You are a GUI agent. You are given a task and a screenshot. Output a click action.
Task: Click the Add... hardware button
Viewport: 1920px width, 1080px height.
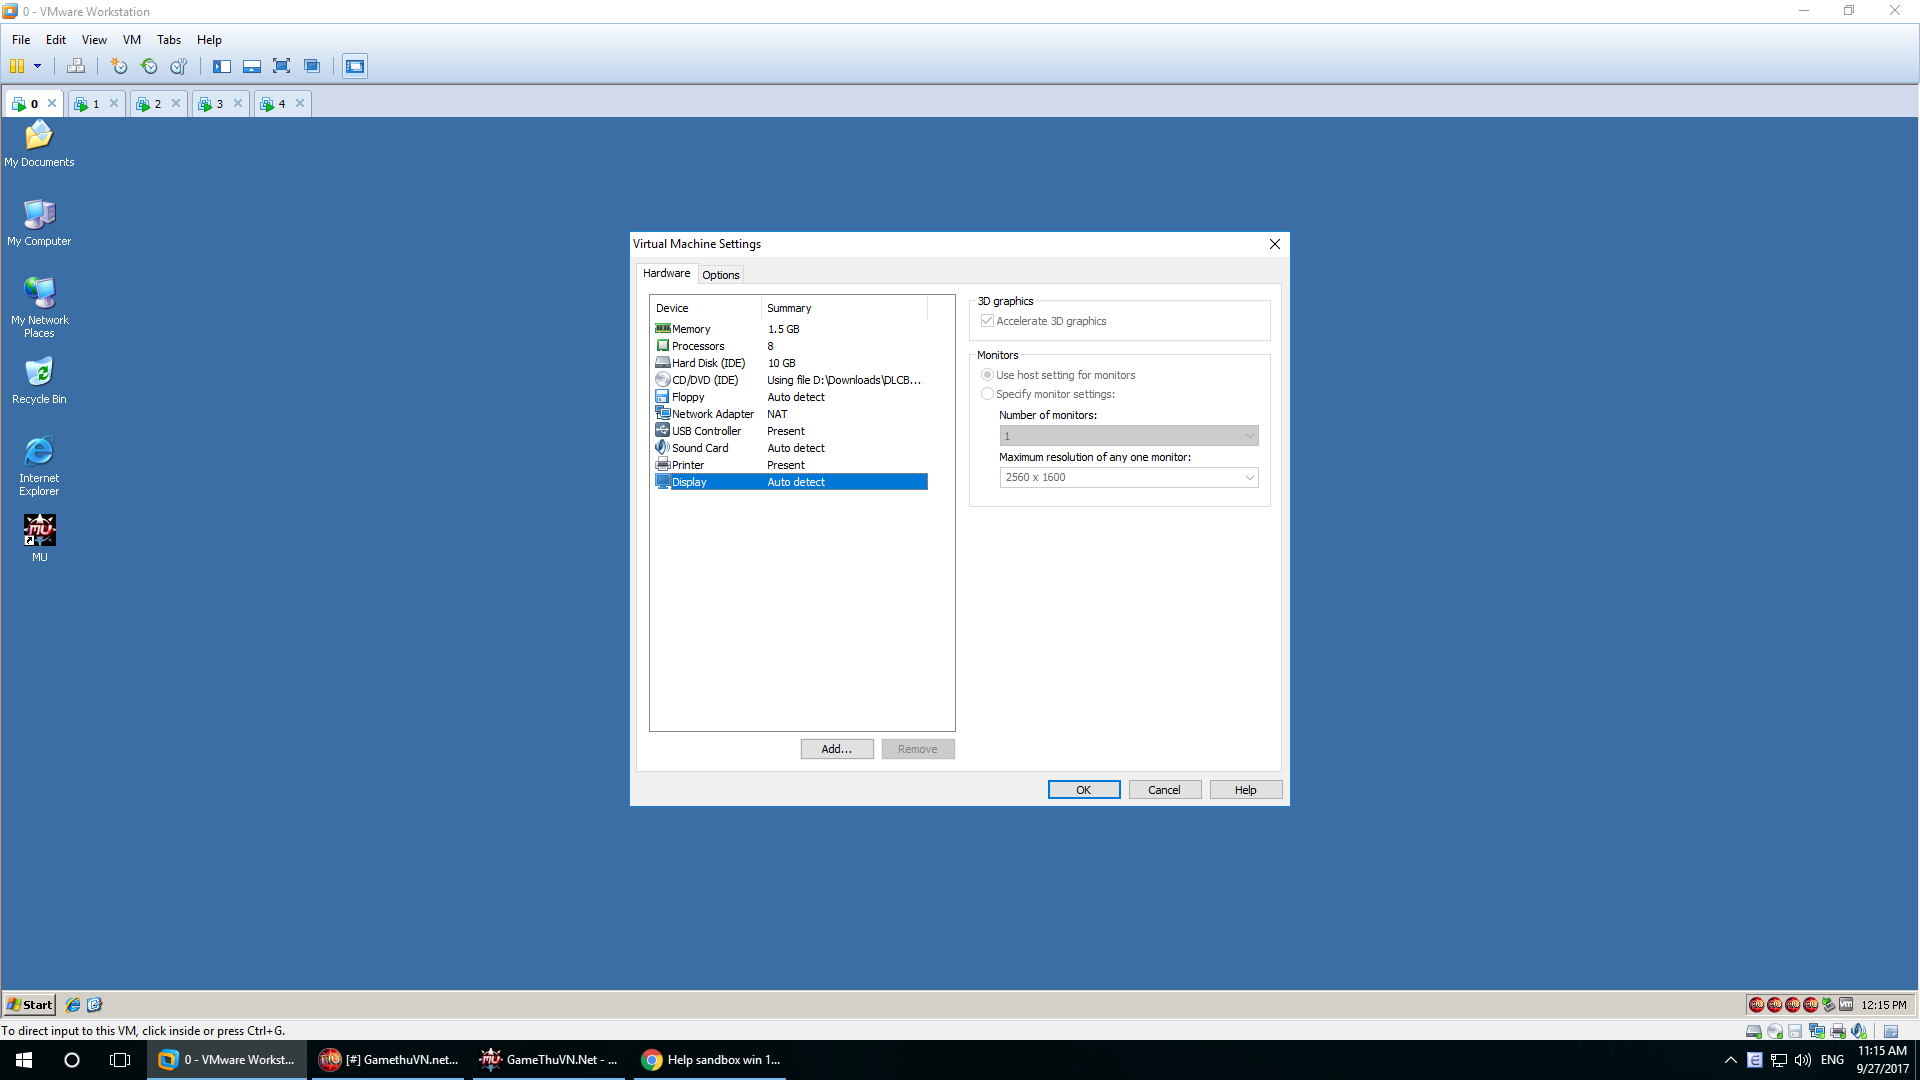click(836, 749)
